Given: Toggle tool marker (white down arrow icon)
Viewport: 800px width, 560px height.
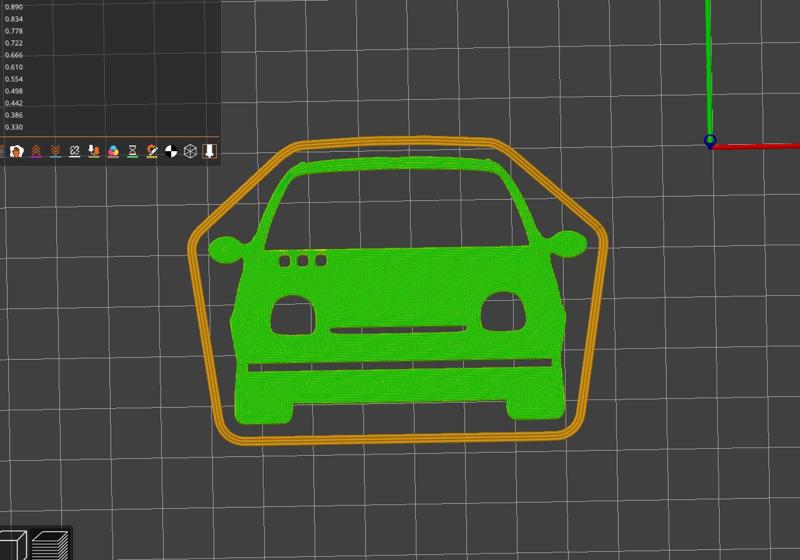Looking at the screenshot, I should (209, 151).
